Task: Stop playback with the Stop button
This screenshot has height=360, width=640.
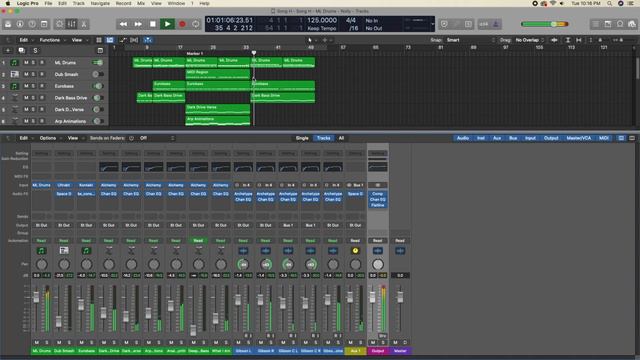Action: click(153, 24)
